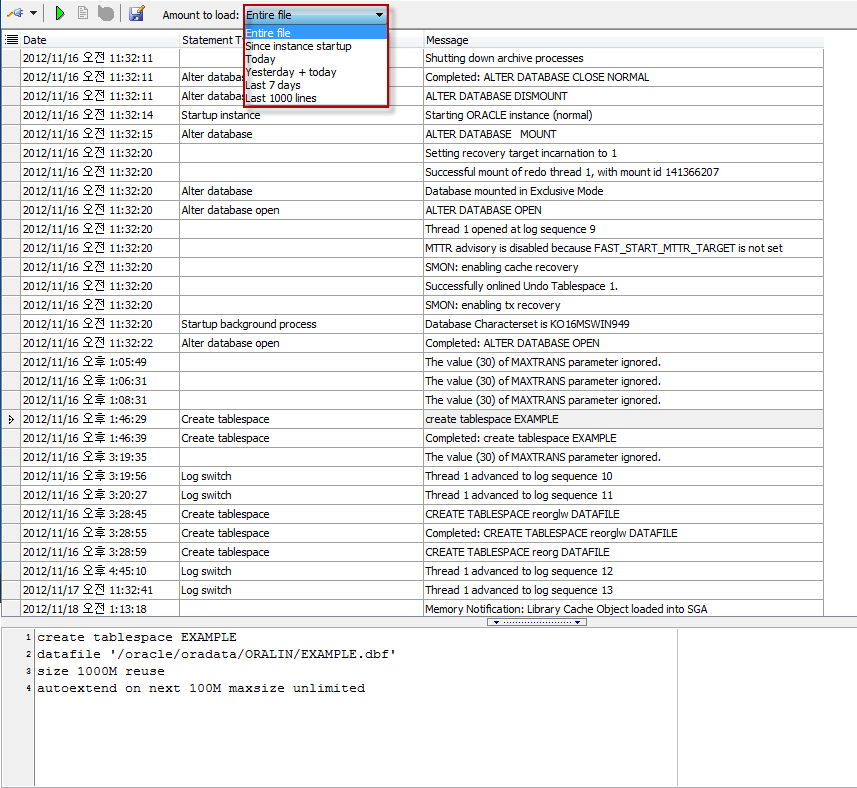Select 'Thread 1 advanced to log sequence 13' row
Screen dimensions: 857x788
click(518, 590)
